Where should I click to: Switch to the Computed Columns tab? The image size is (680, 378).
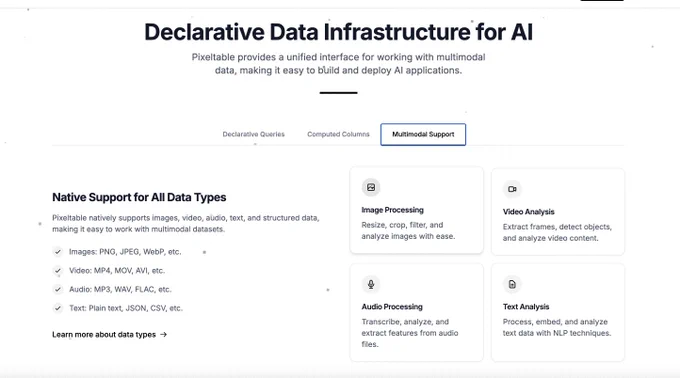pos(338,134)
